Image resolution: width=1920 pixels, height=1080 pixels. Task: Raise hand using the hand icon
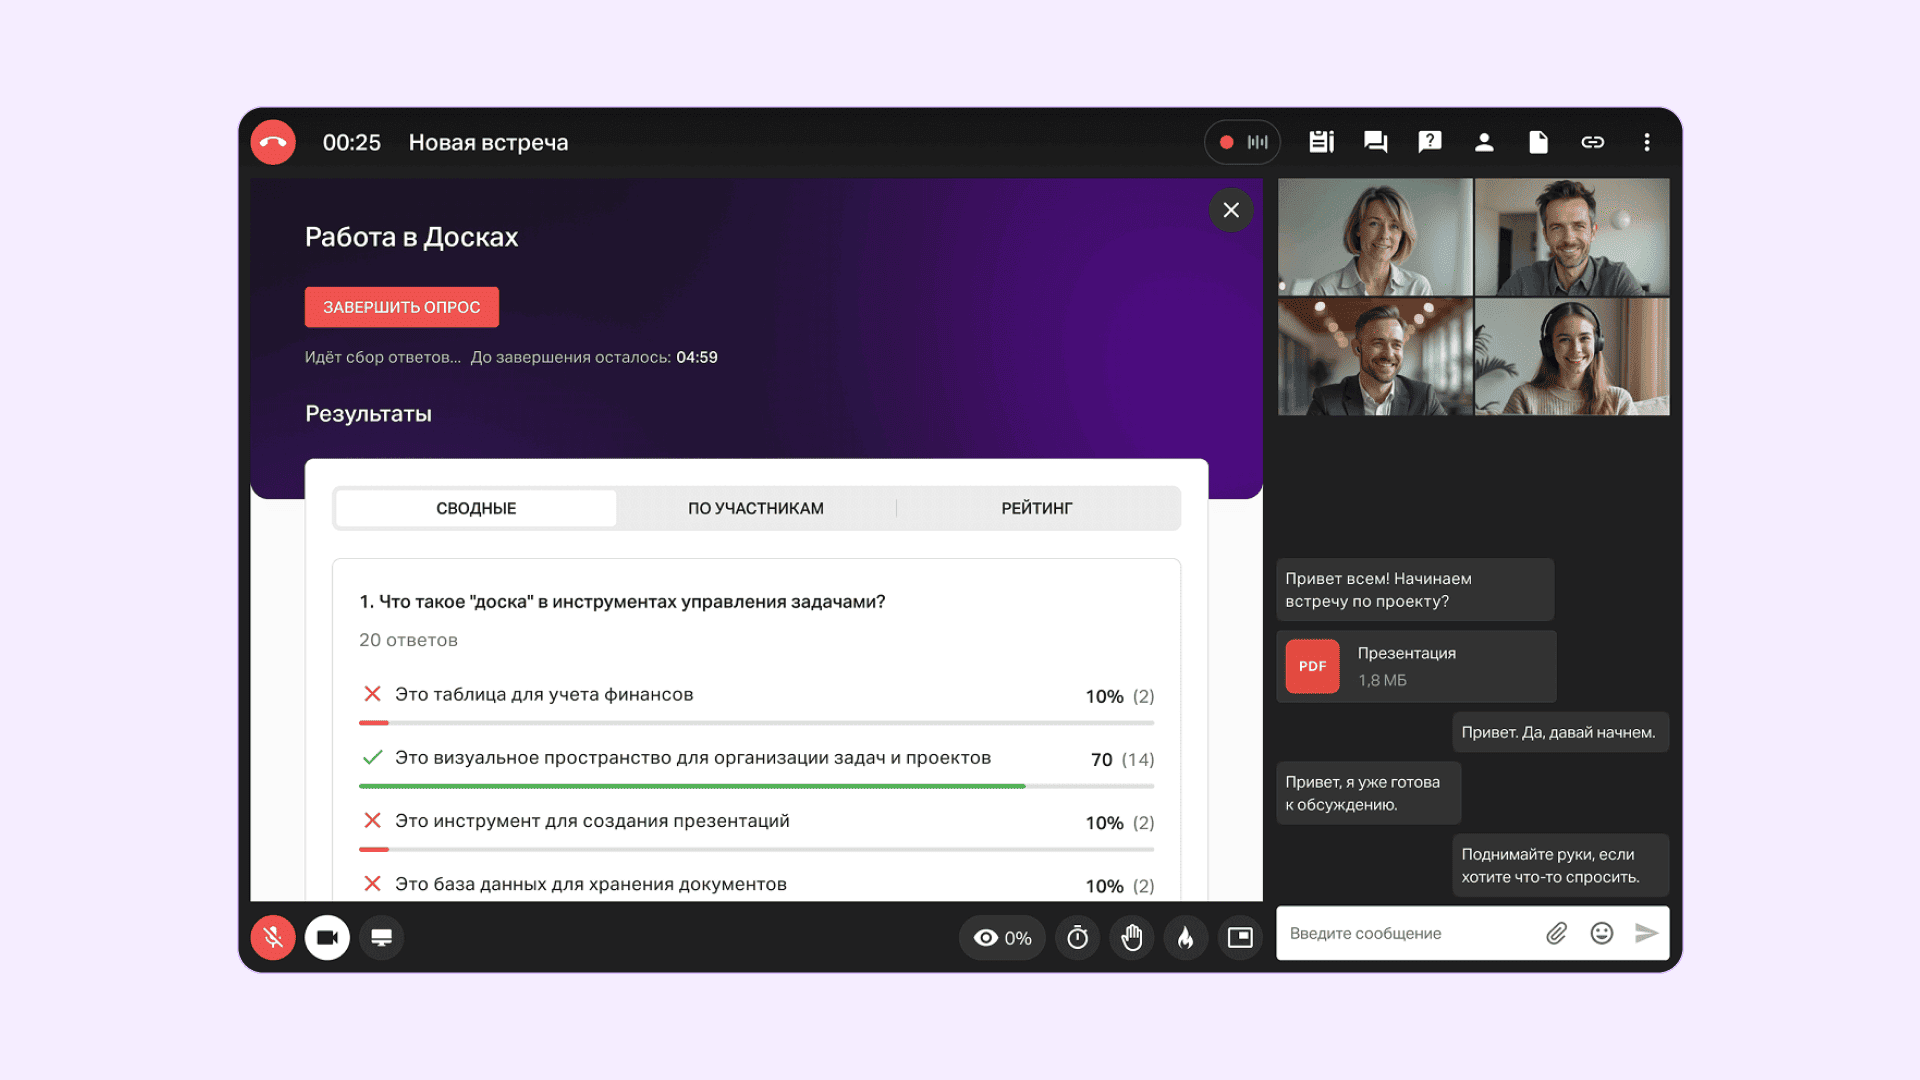[1131, 938]
